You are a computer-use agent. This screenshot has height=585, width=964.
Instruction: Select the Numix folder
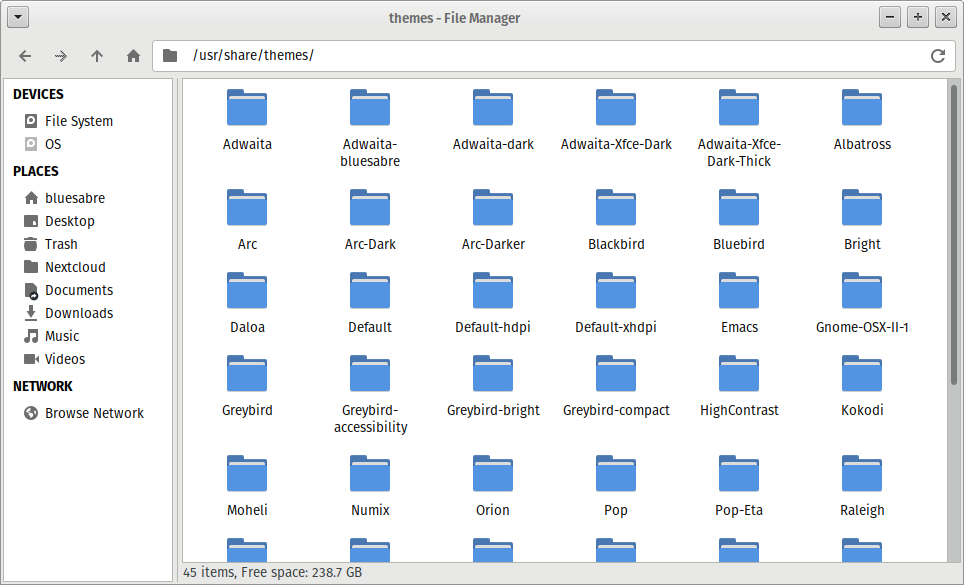click(x=370, y=487)
